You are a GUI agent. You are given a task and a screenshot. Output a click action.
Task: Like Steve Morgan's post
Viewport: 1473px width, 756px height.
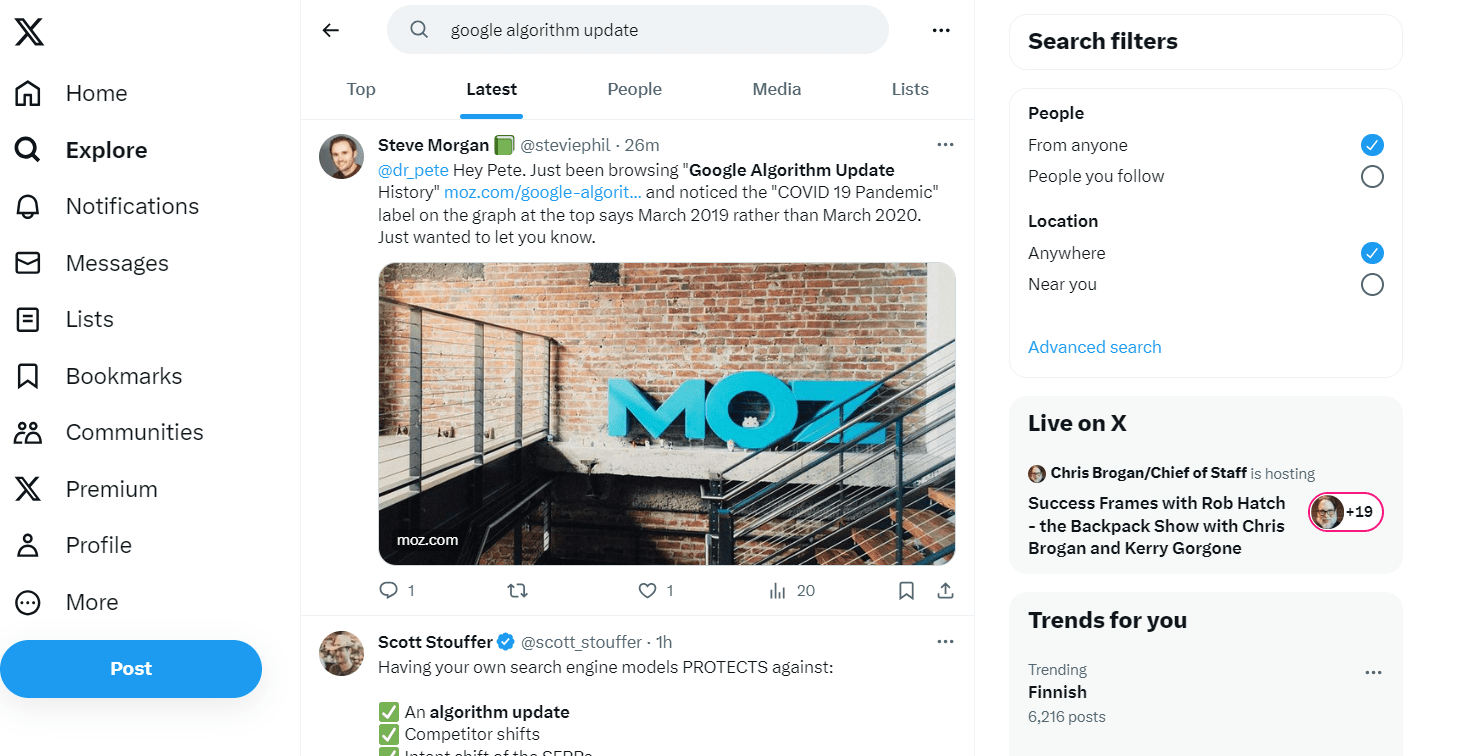click(647, 591)
